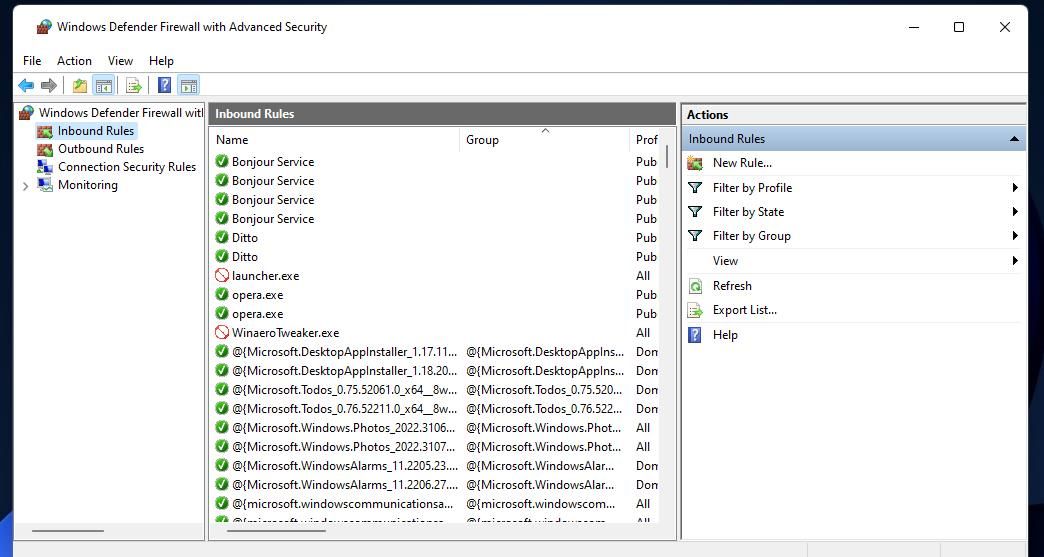Select the Microsoft.WindowsAlarms_11.2206.27 rule name
Viewport: 1044px width, 557px height.
tap(344, 484)
